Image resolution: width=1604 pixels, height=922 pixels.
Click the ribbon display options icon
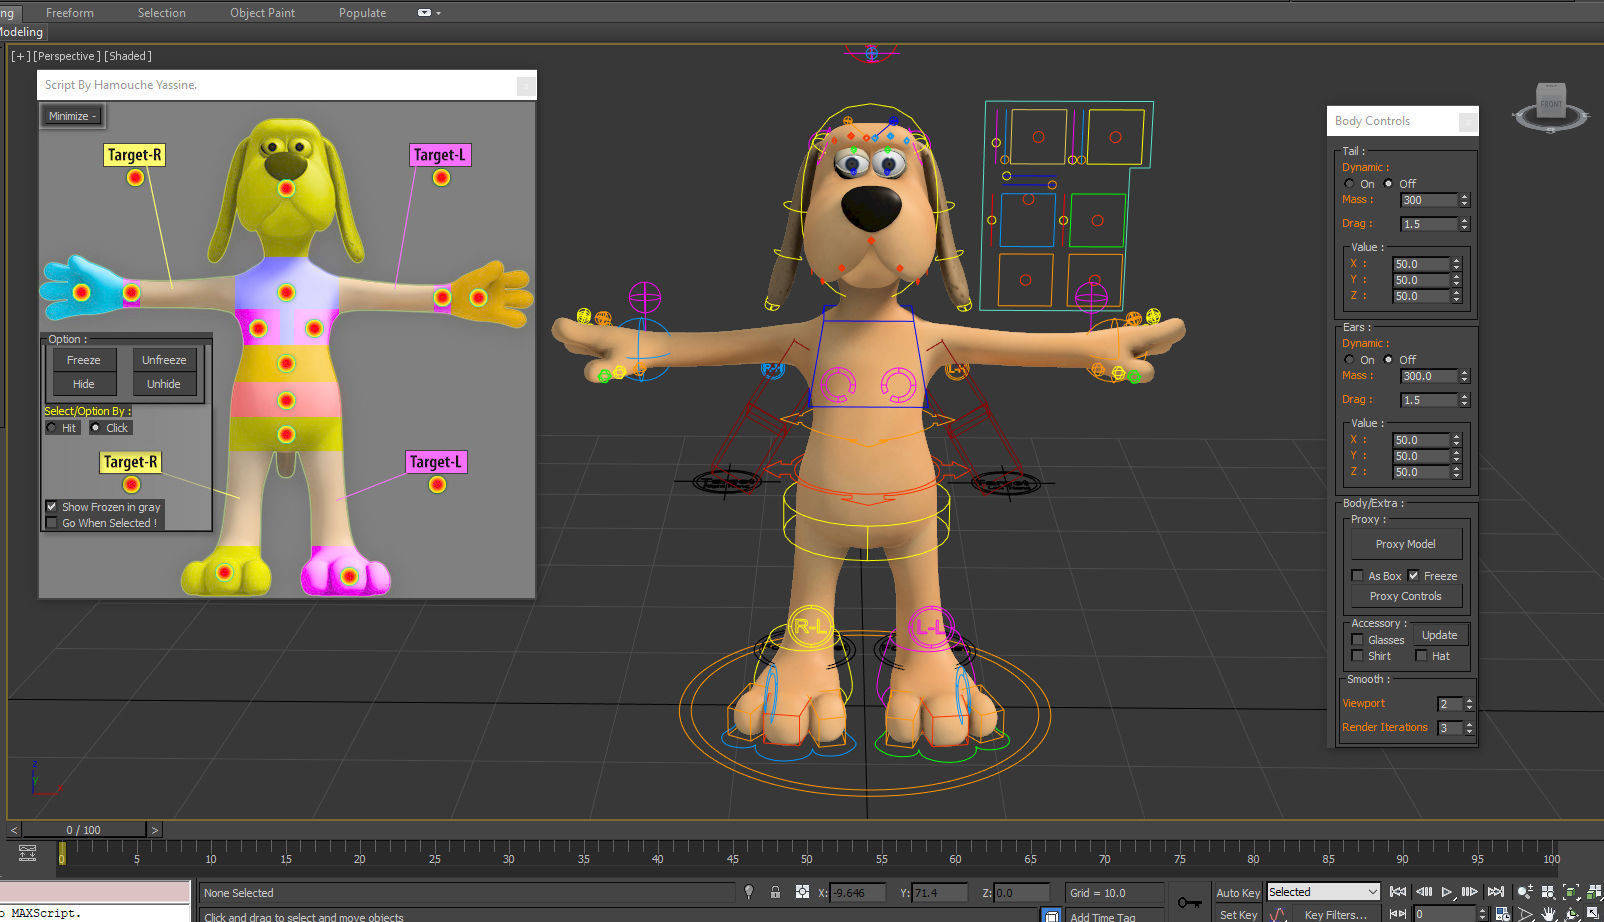[428, 13]
